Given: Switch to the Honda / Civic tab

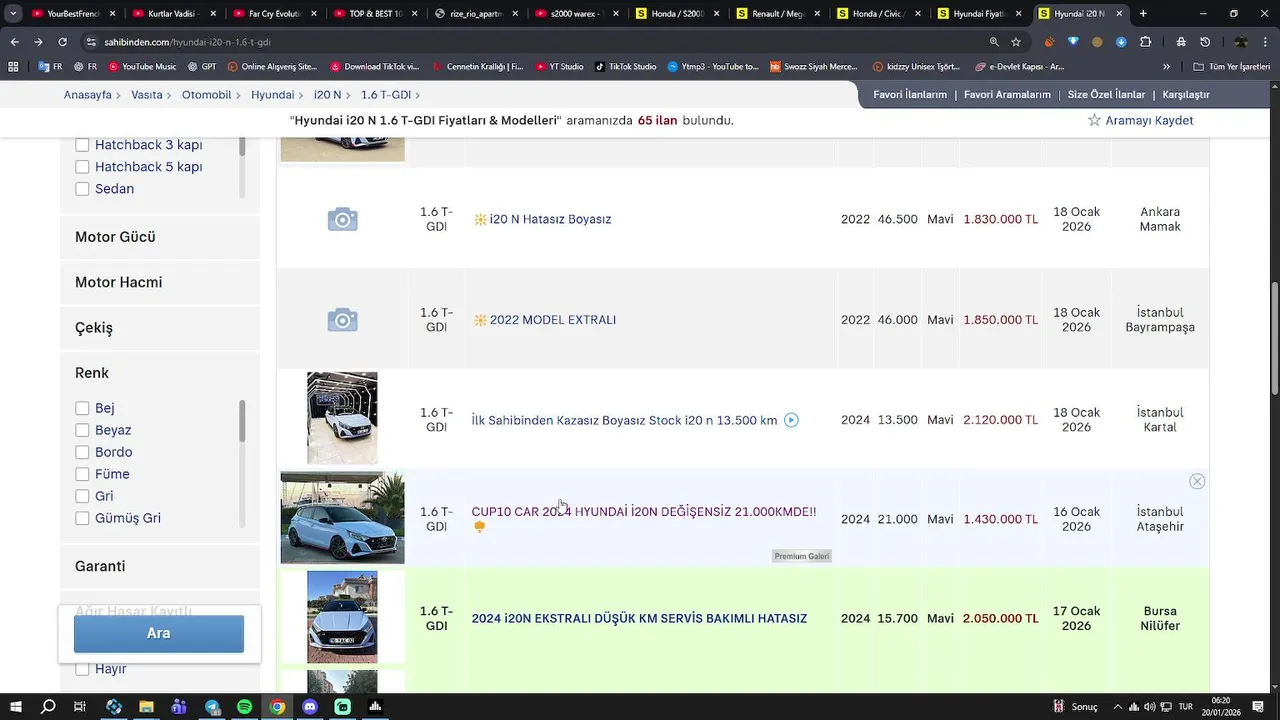Looking at the screenshot, I should click(x=880, y=14).
